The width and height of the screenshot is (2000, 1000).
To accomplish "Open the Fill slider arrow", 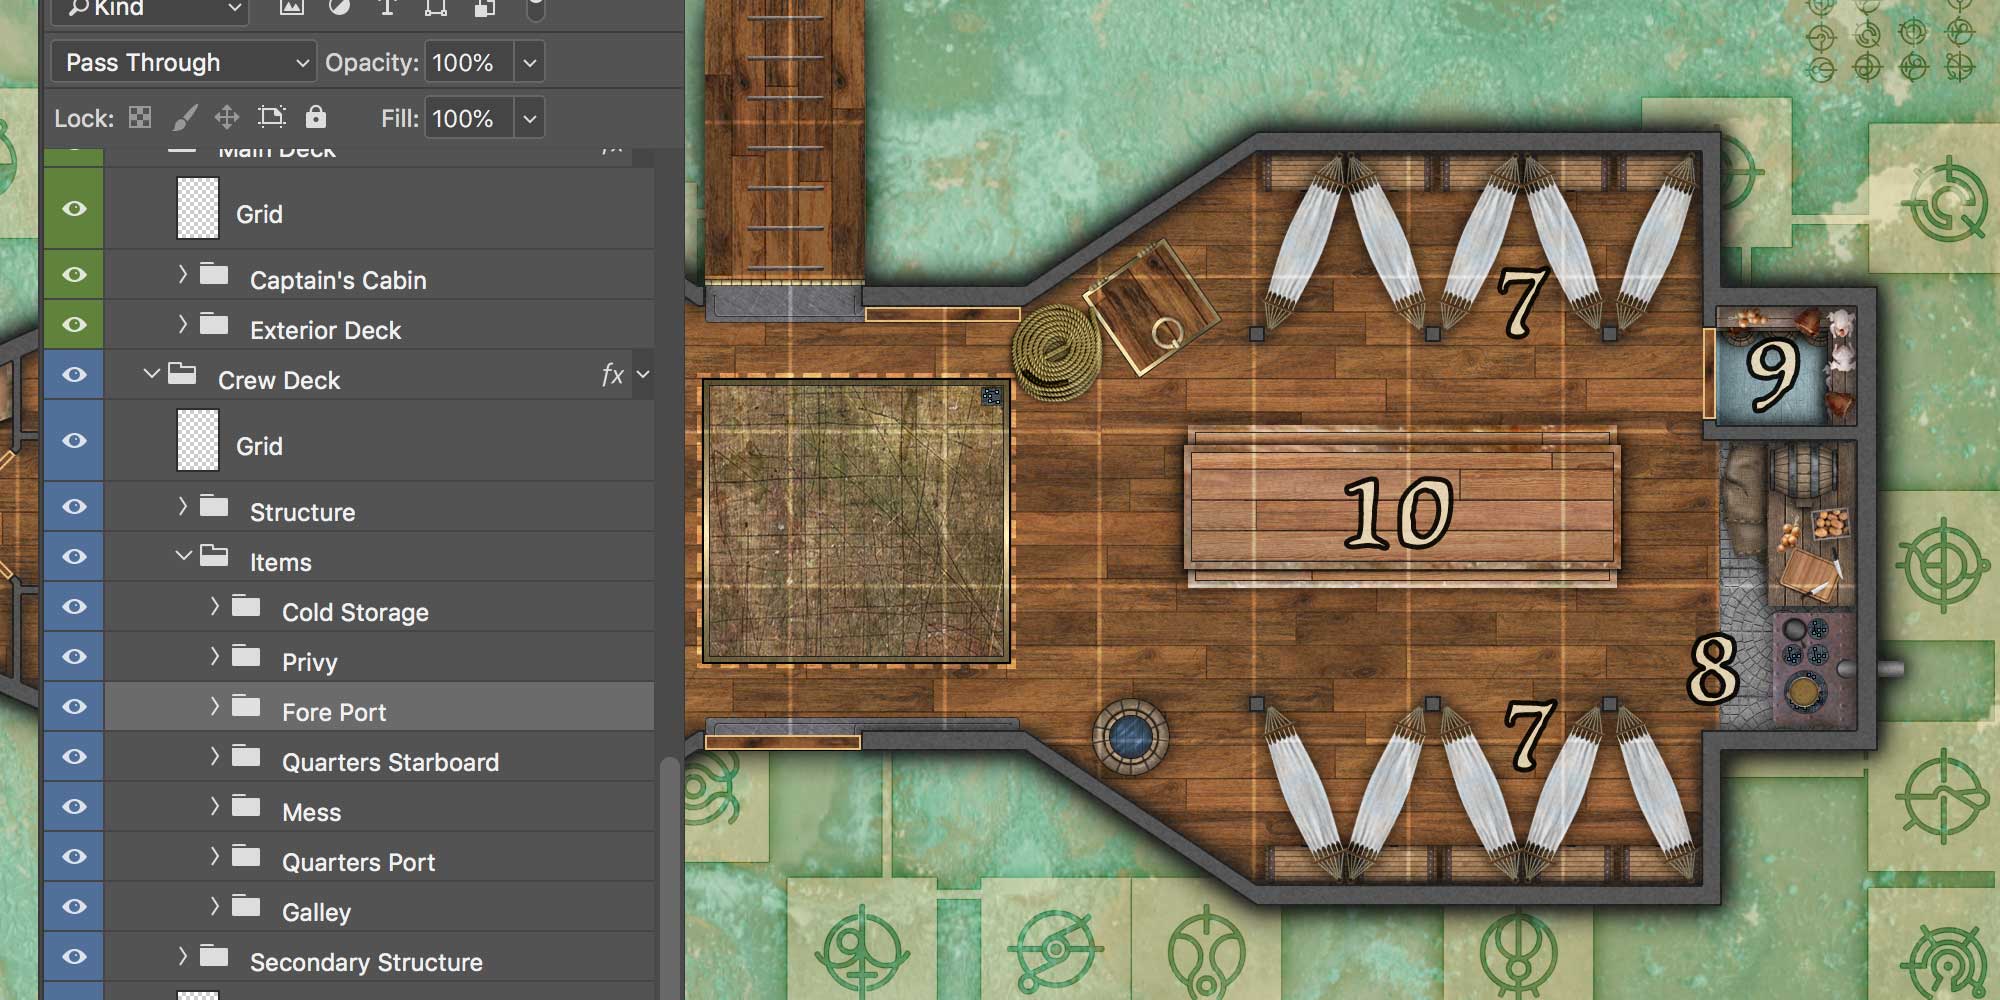I will coord(530,118).
